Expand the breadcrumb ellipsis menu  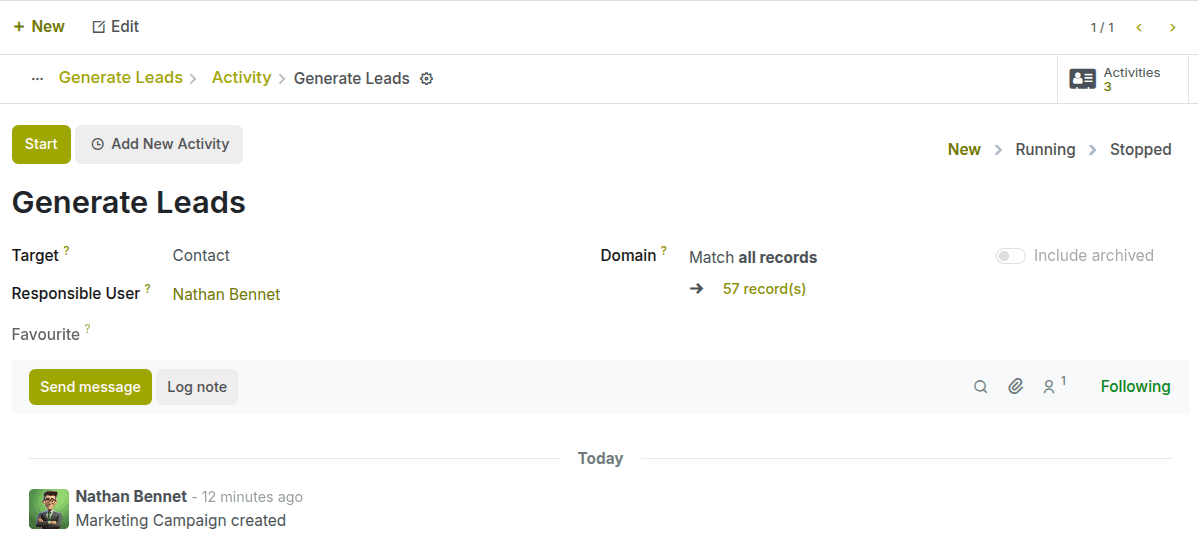pyautogui.click(x=38, y=79)
